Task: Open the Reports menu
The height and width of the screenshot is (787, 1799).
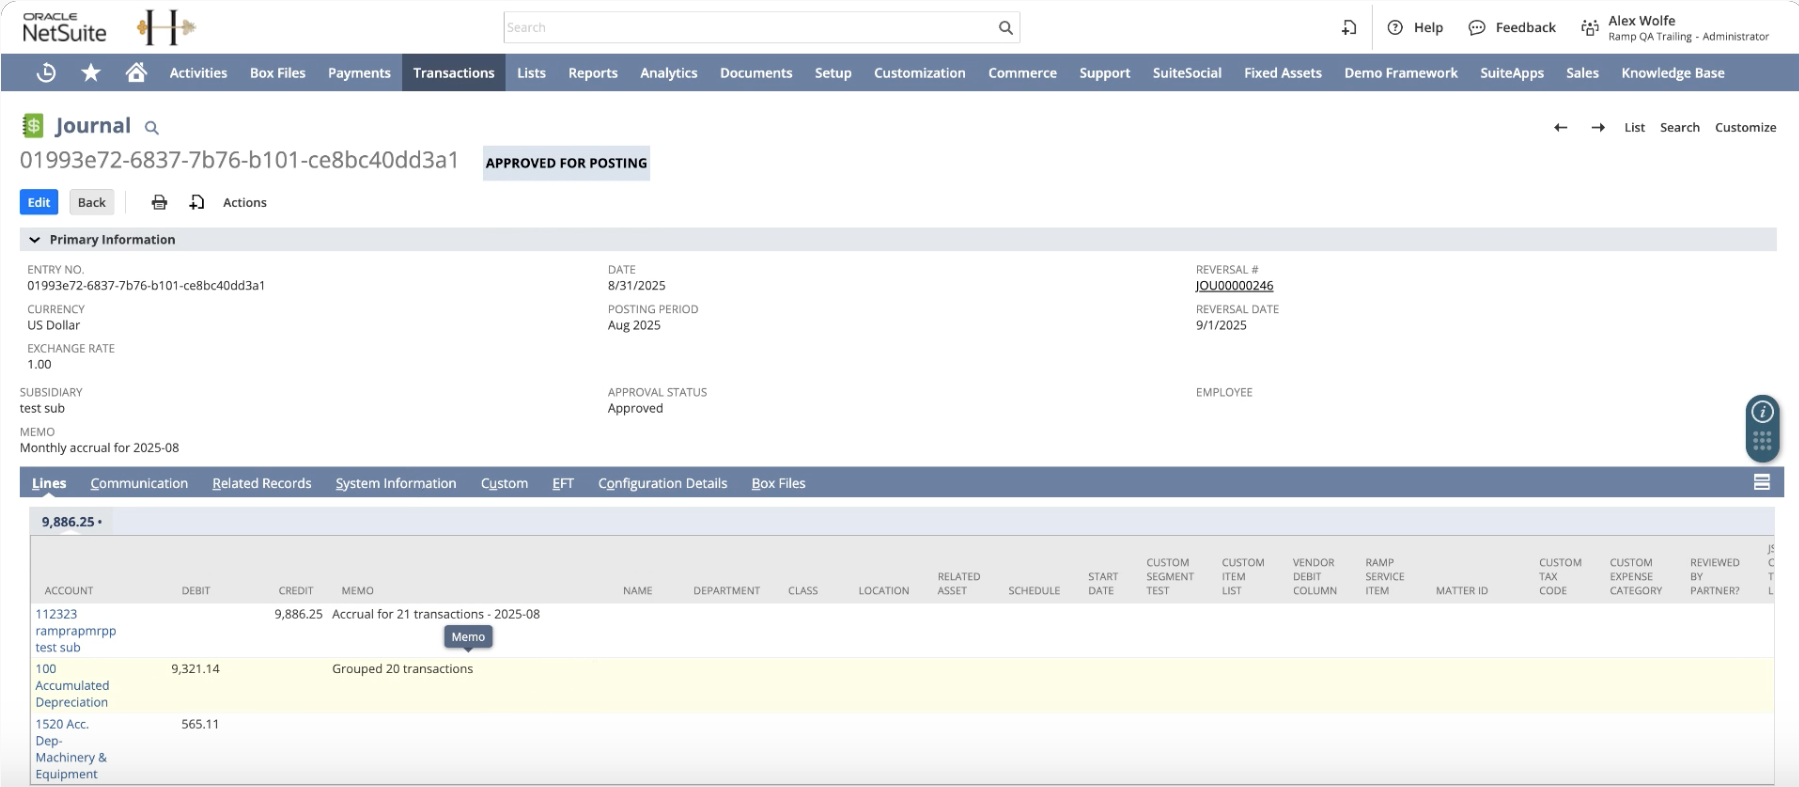Action: (593, 72)
